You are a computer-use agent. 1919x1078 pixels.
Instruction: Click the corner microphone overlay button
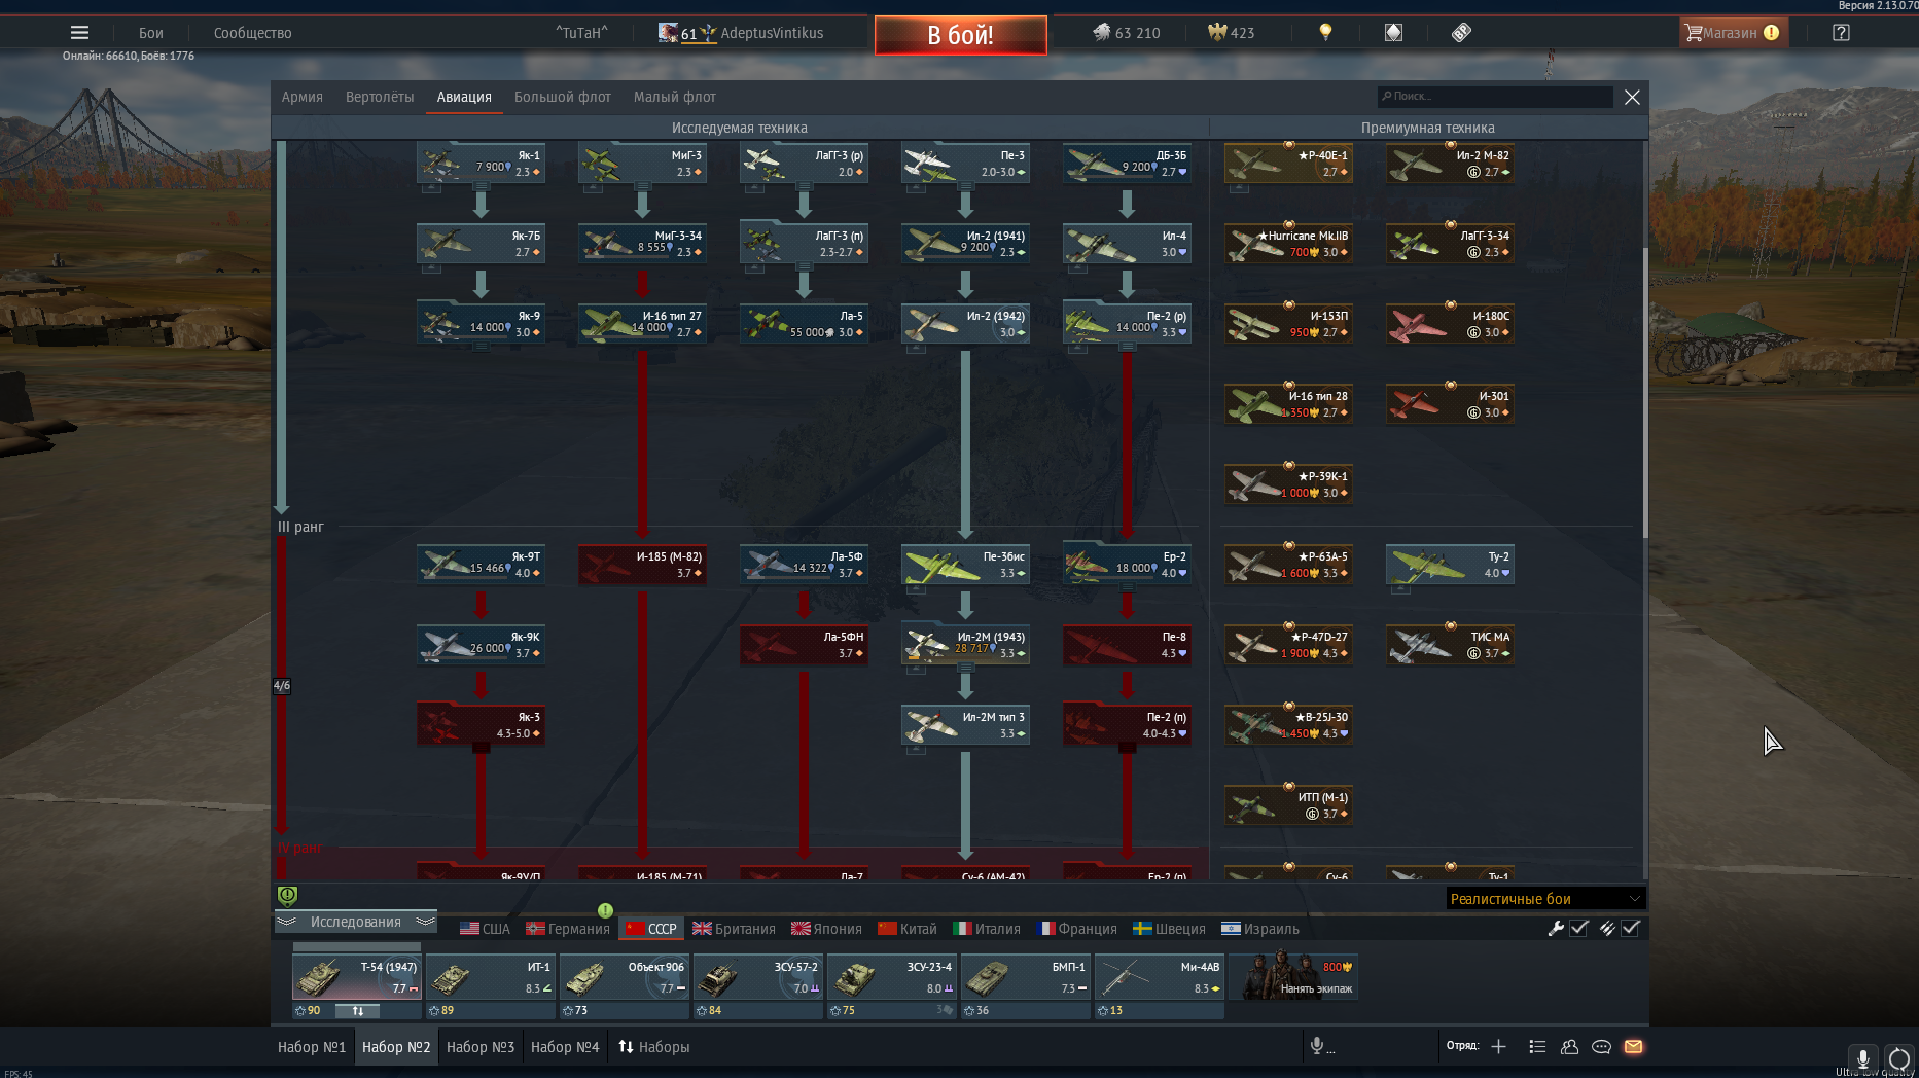1863,1059
